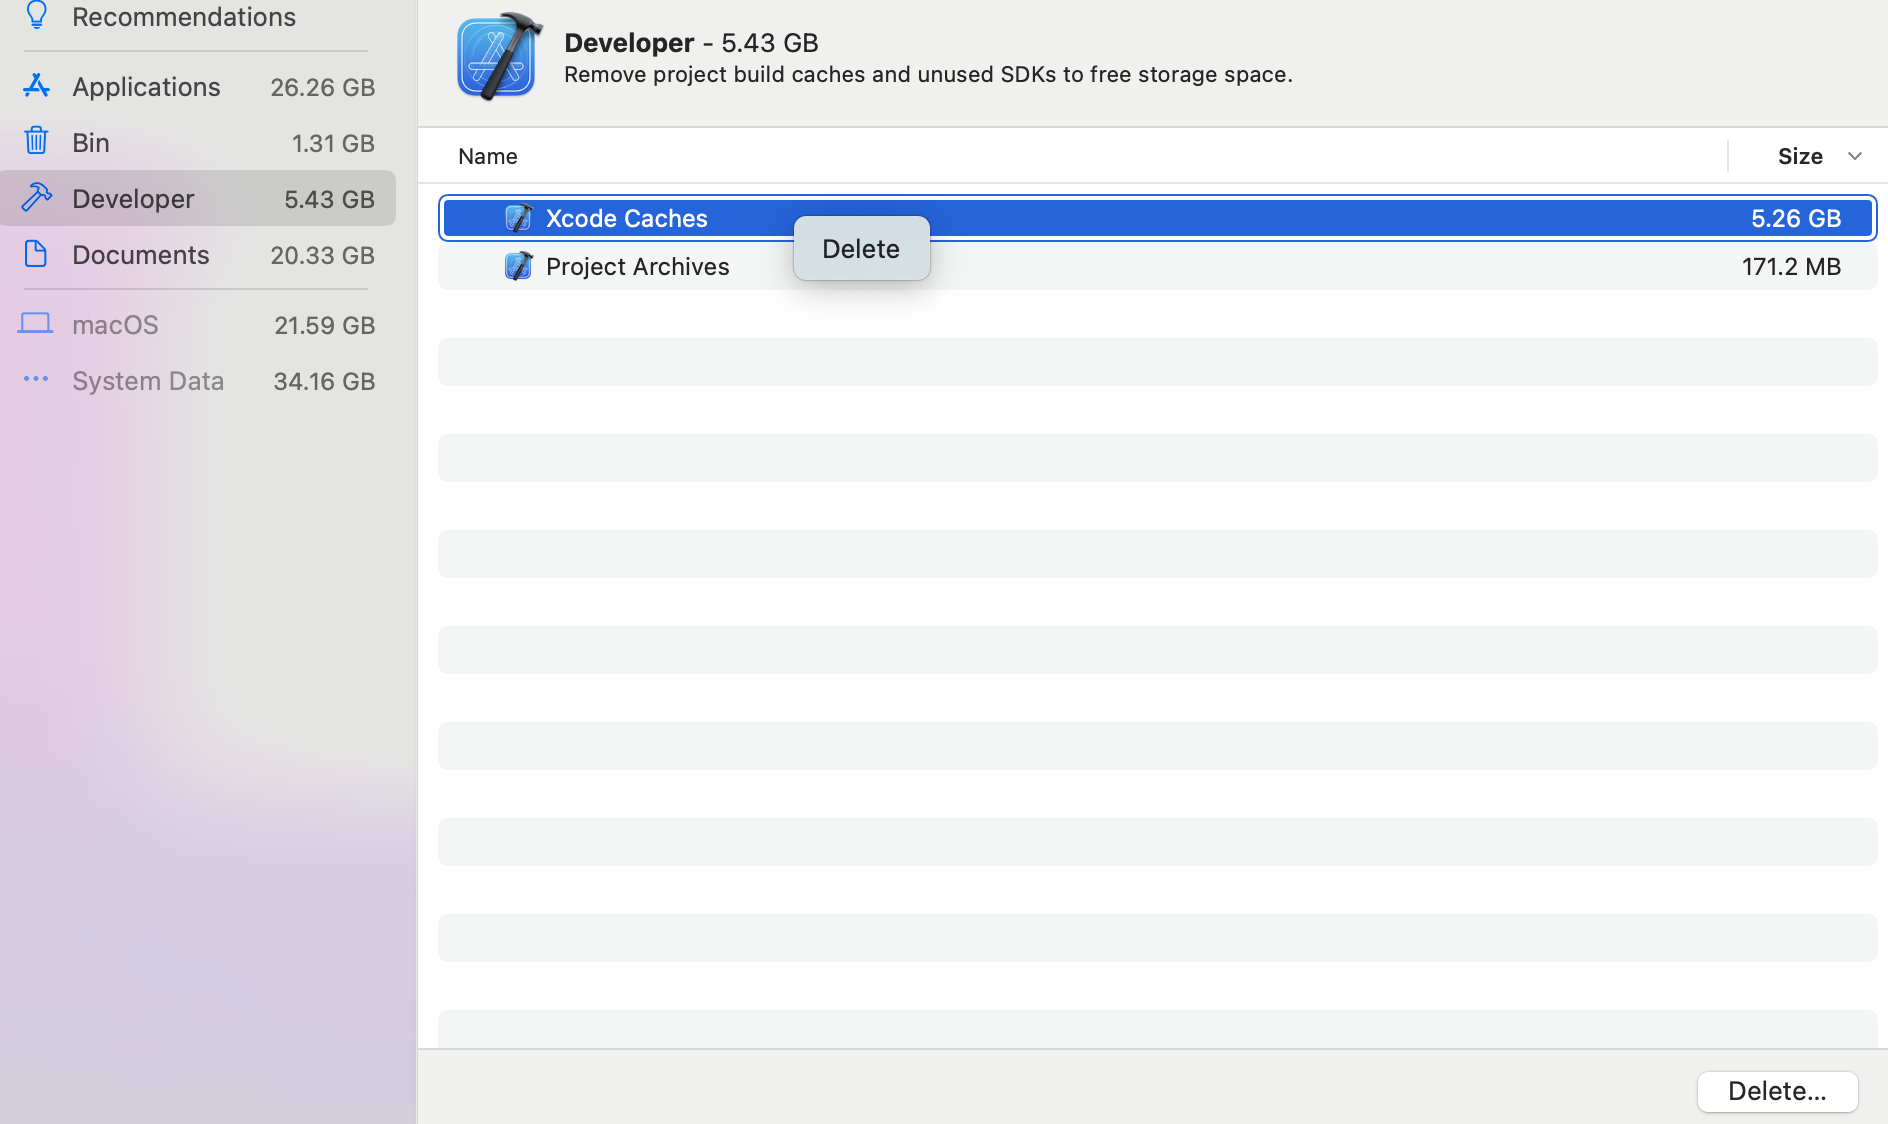The width and height of the screenshot is (1888, 1124).
Task: Click the Developer hammer sidebar icon
Action: pyautogui.click(x=36, y=197)
